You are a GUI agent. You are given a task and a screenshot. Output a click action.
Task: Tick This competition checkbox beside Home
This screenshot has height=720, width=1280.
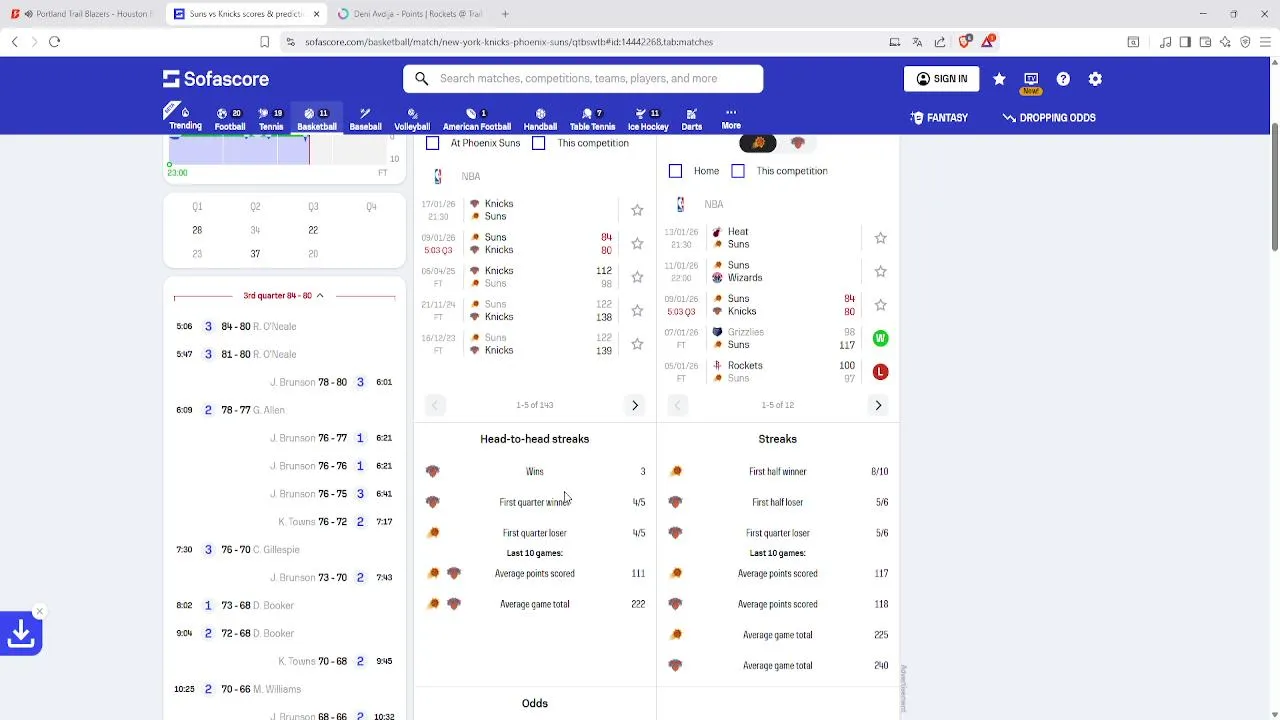click(x=738, y=171)
